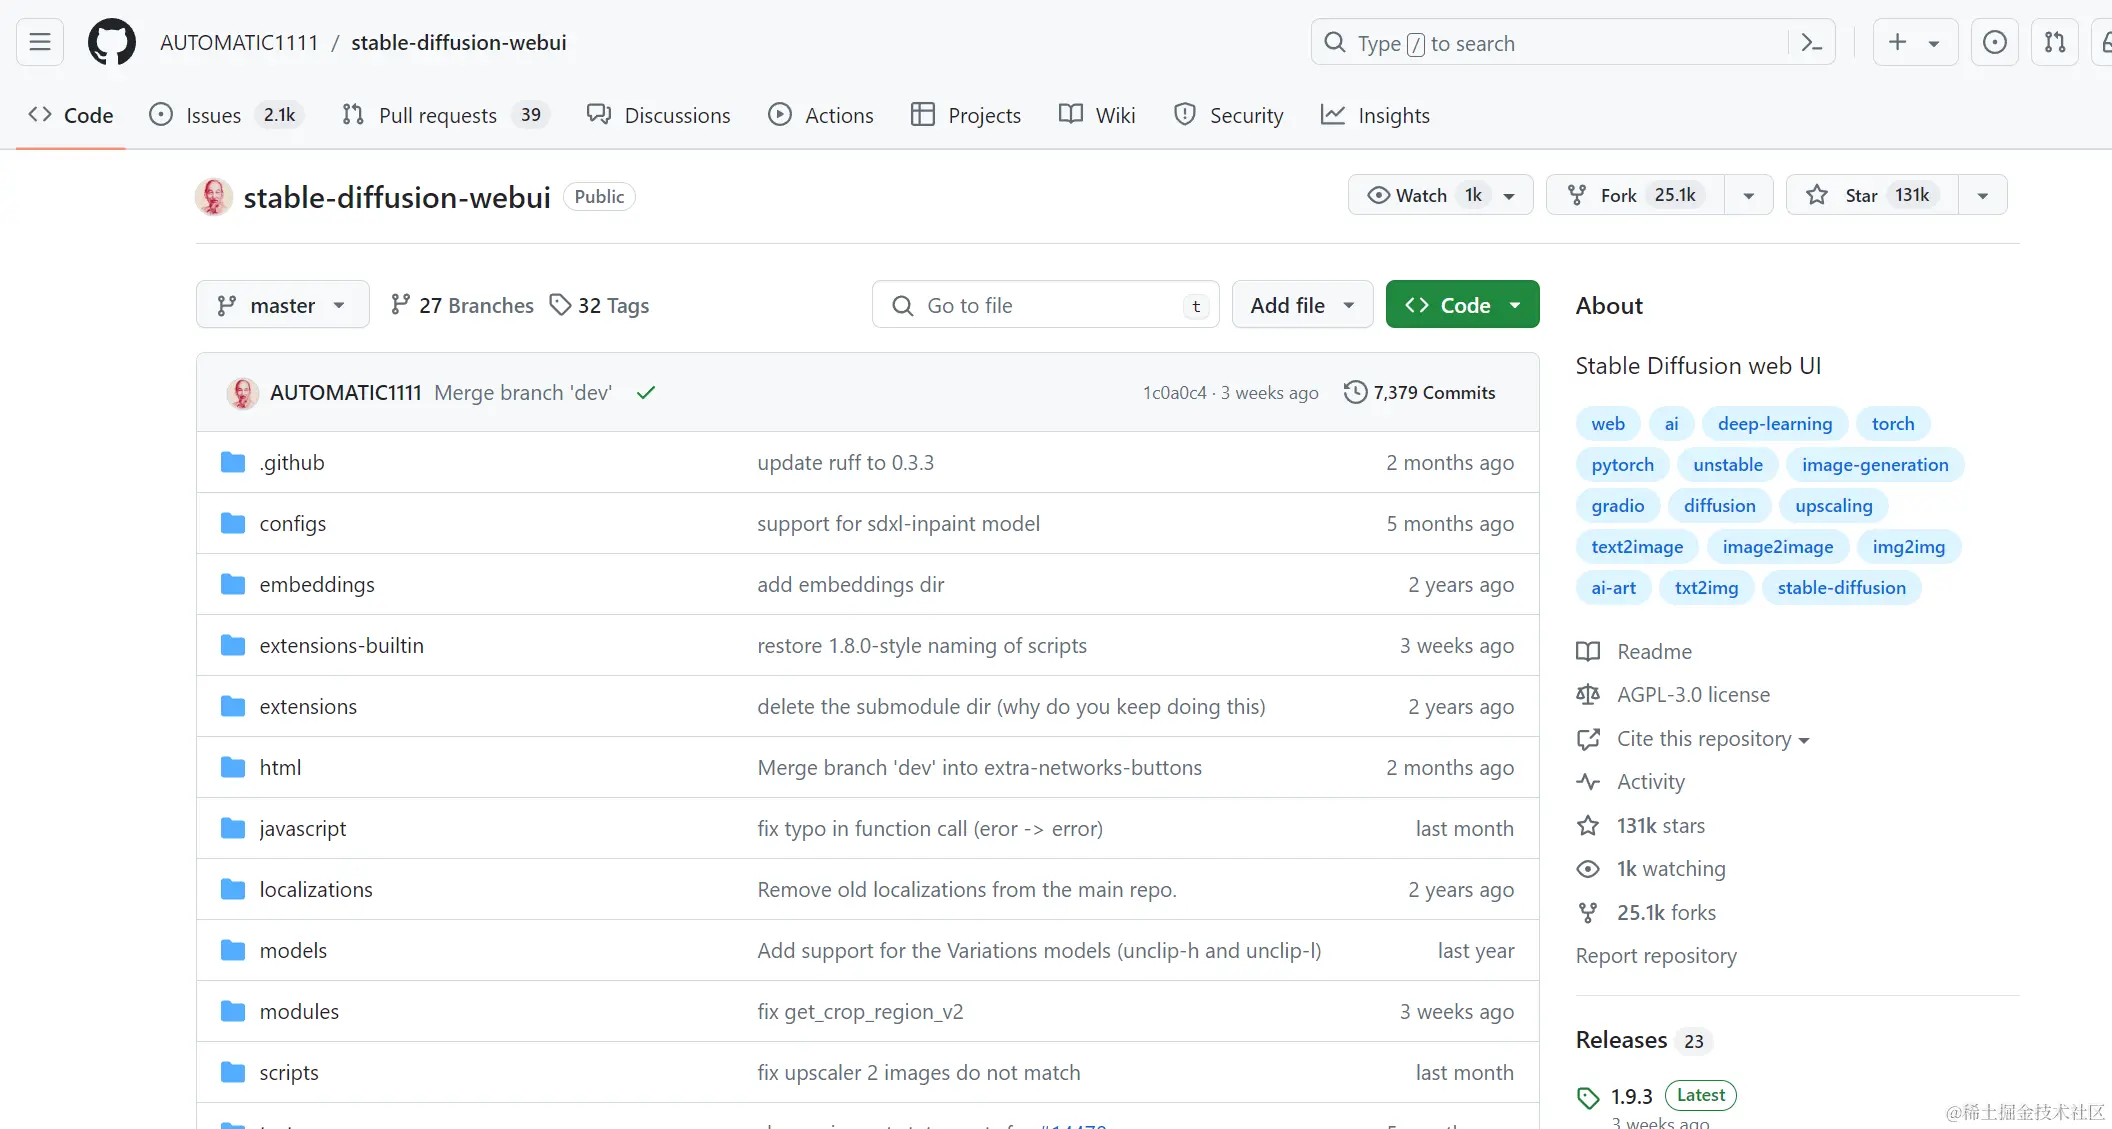Open the pull requests icon in header

(x=2055, y=42)
